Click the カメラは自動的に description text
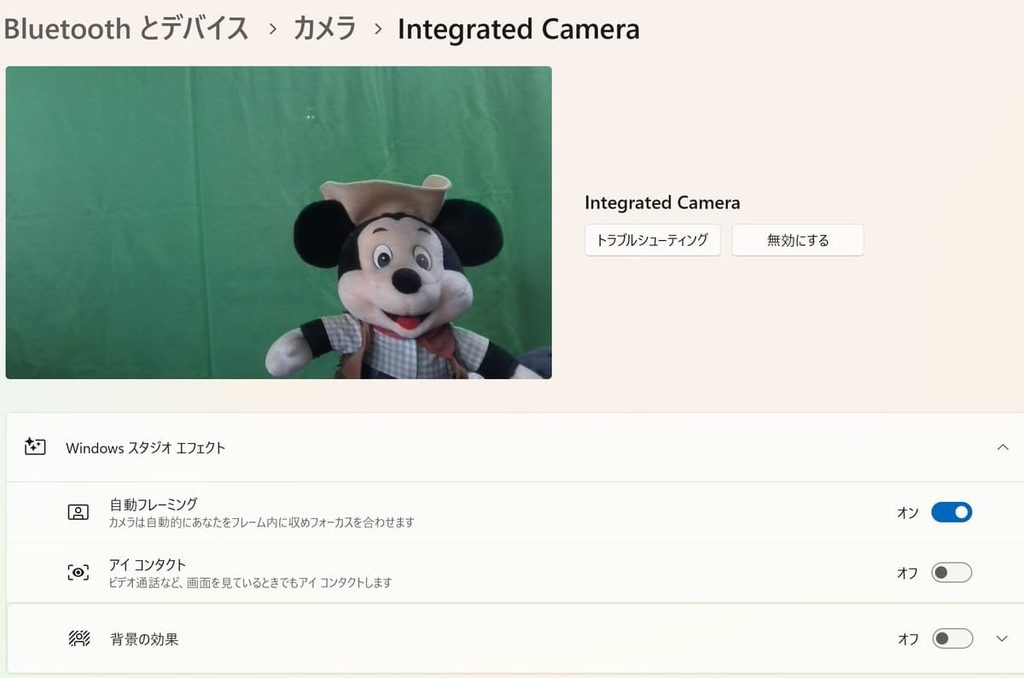The height and width of the screenshot is (678, 1024). point(261,523)
